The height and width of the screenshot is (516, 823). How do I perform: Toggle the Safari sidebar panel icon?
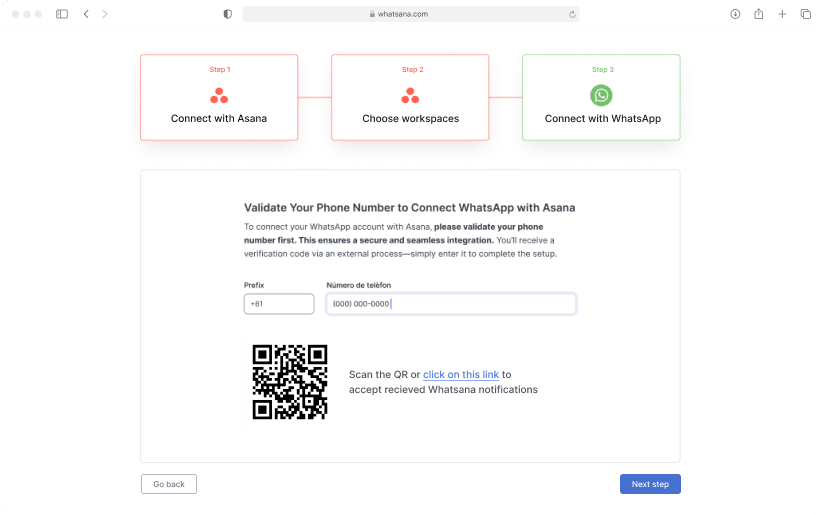[62, 14]
